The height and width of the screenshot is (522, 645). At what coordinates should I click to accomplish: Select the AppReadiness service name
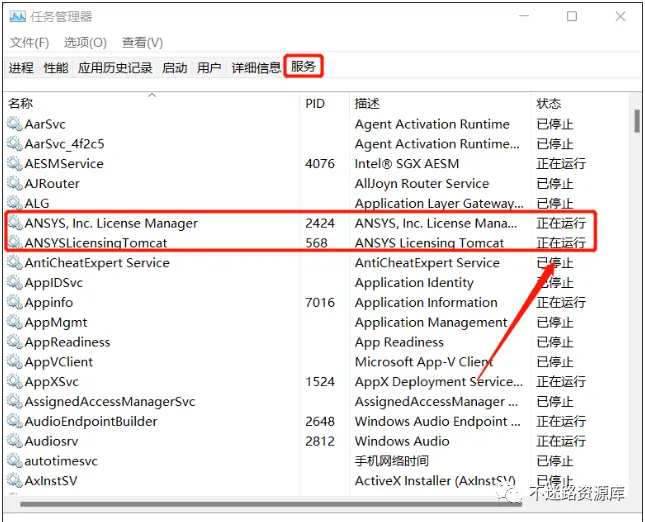[x=67, y=342]
